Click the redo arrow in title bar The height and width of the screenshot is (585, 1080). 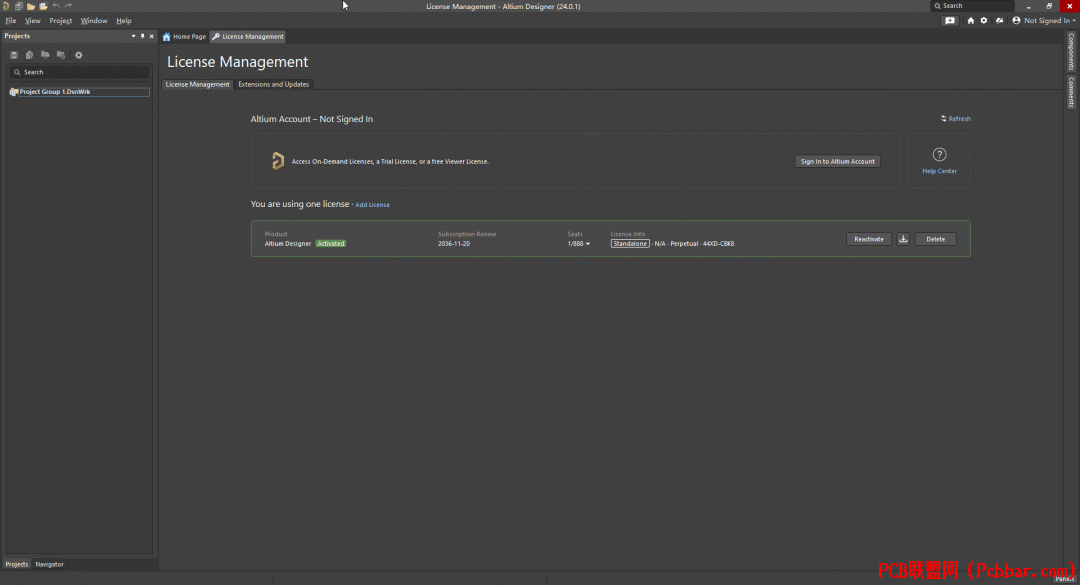coord(68,6)
